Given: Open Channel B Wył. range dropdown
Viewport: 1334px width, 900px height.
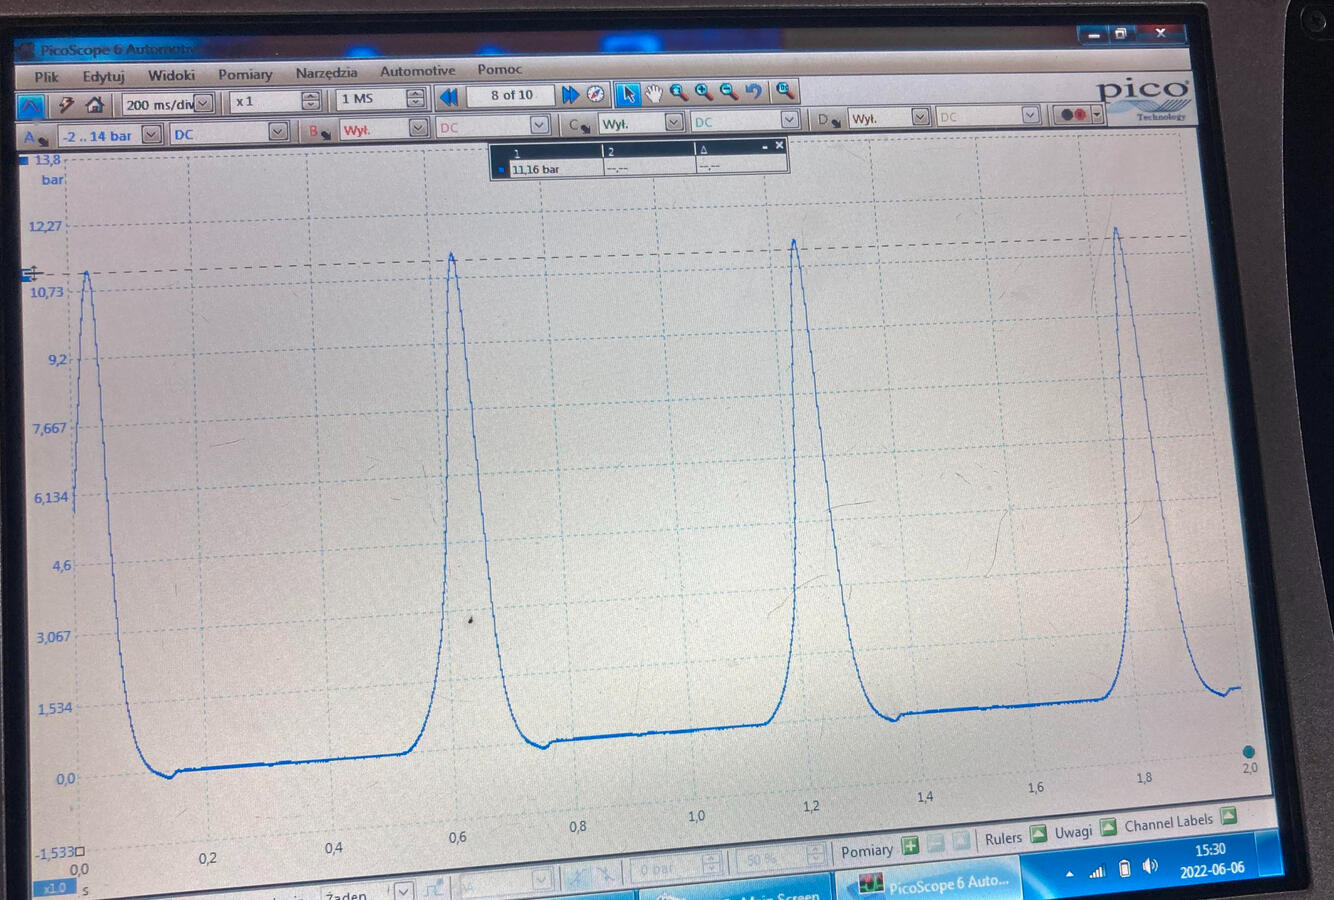Looking at the screenshot, I should (418, 128).
